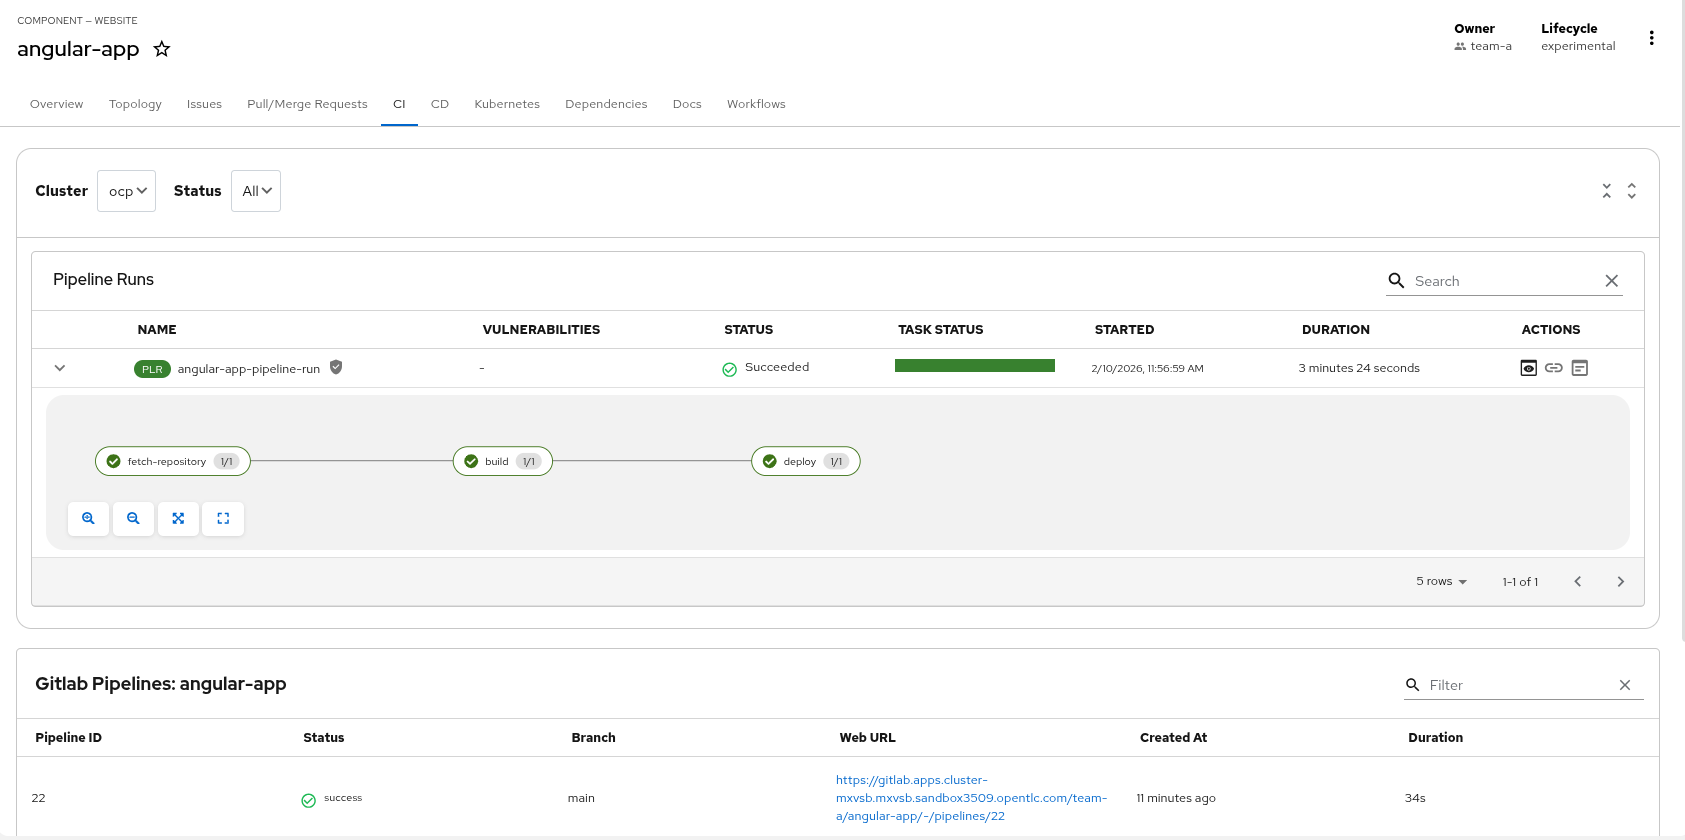Open the Status All dropdown
This screenshot has width=1685, height=840.
tap(256, 191)
